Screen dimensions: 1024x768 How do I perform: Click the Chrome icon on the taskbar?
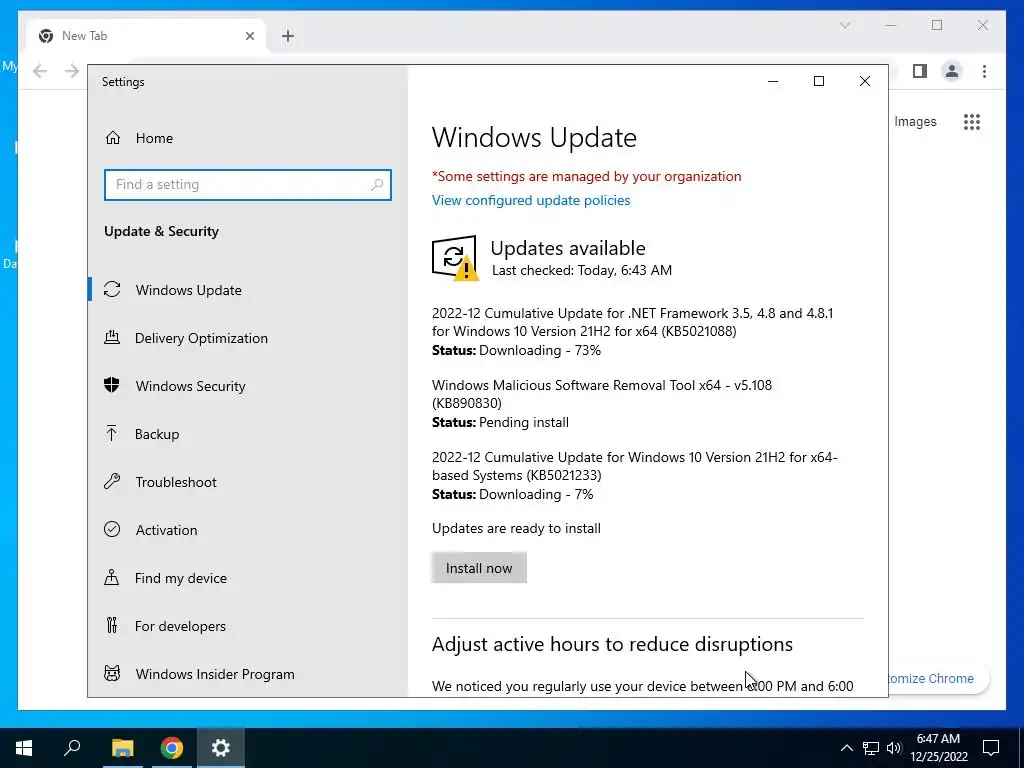coord(172,748)
